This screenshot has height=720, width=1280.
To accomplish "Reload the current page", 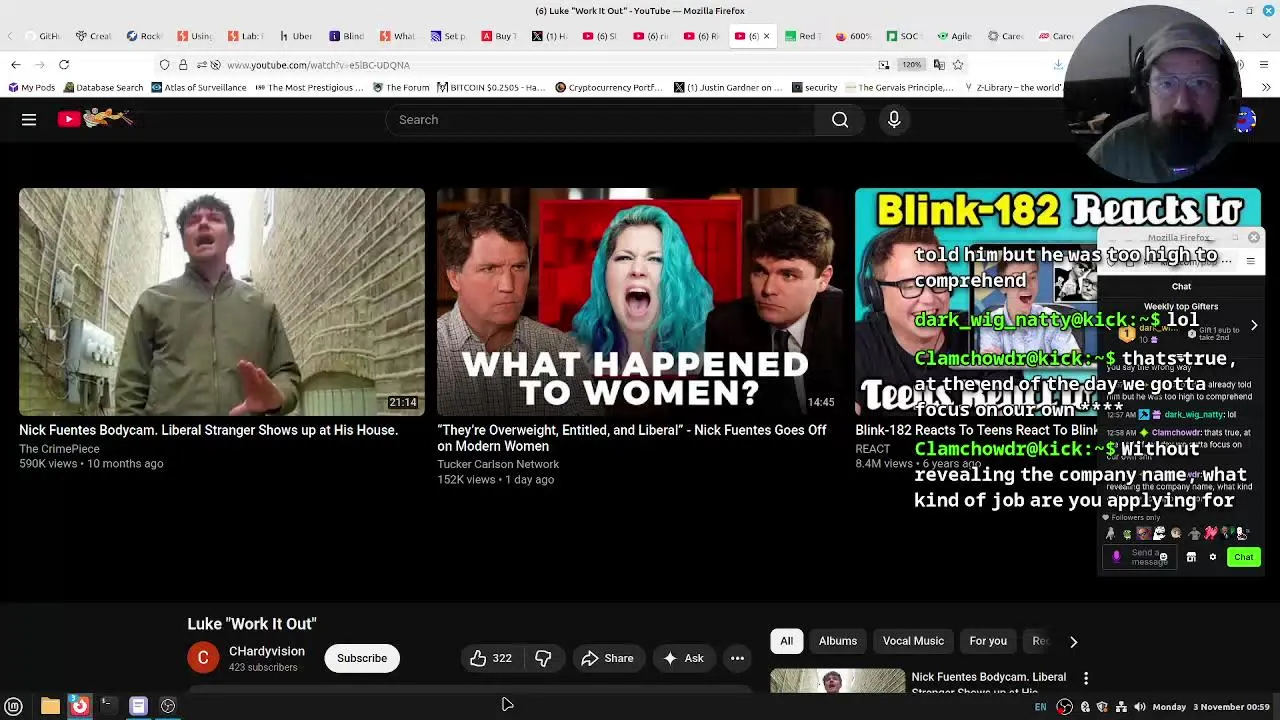I will tap(64, 65).
